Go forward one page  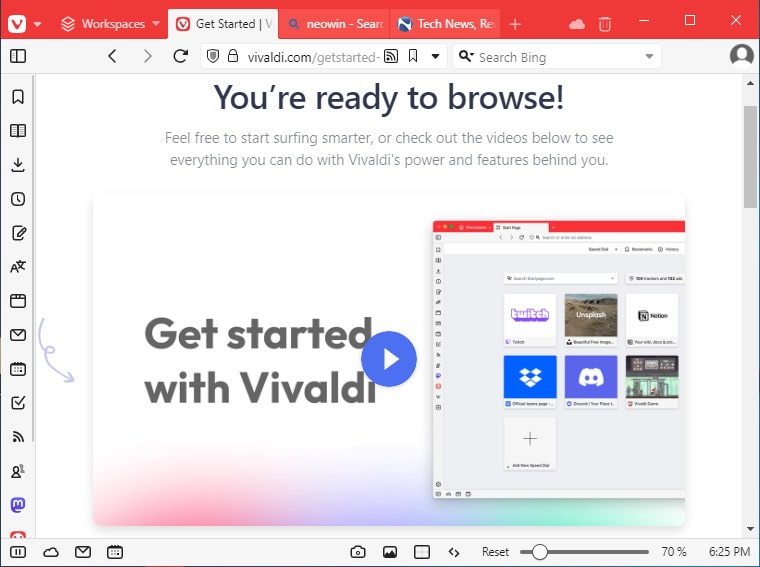[x=147, y=56]
